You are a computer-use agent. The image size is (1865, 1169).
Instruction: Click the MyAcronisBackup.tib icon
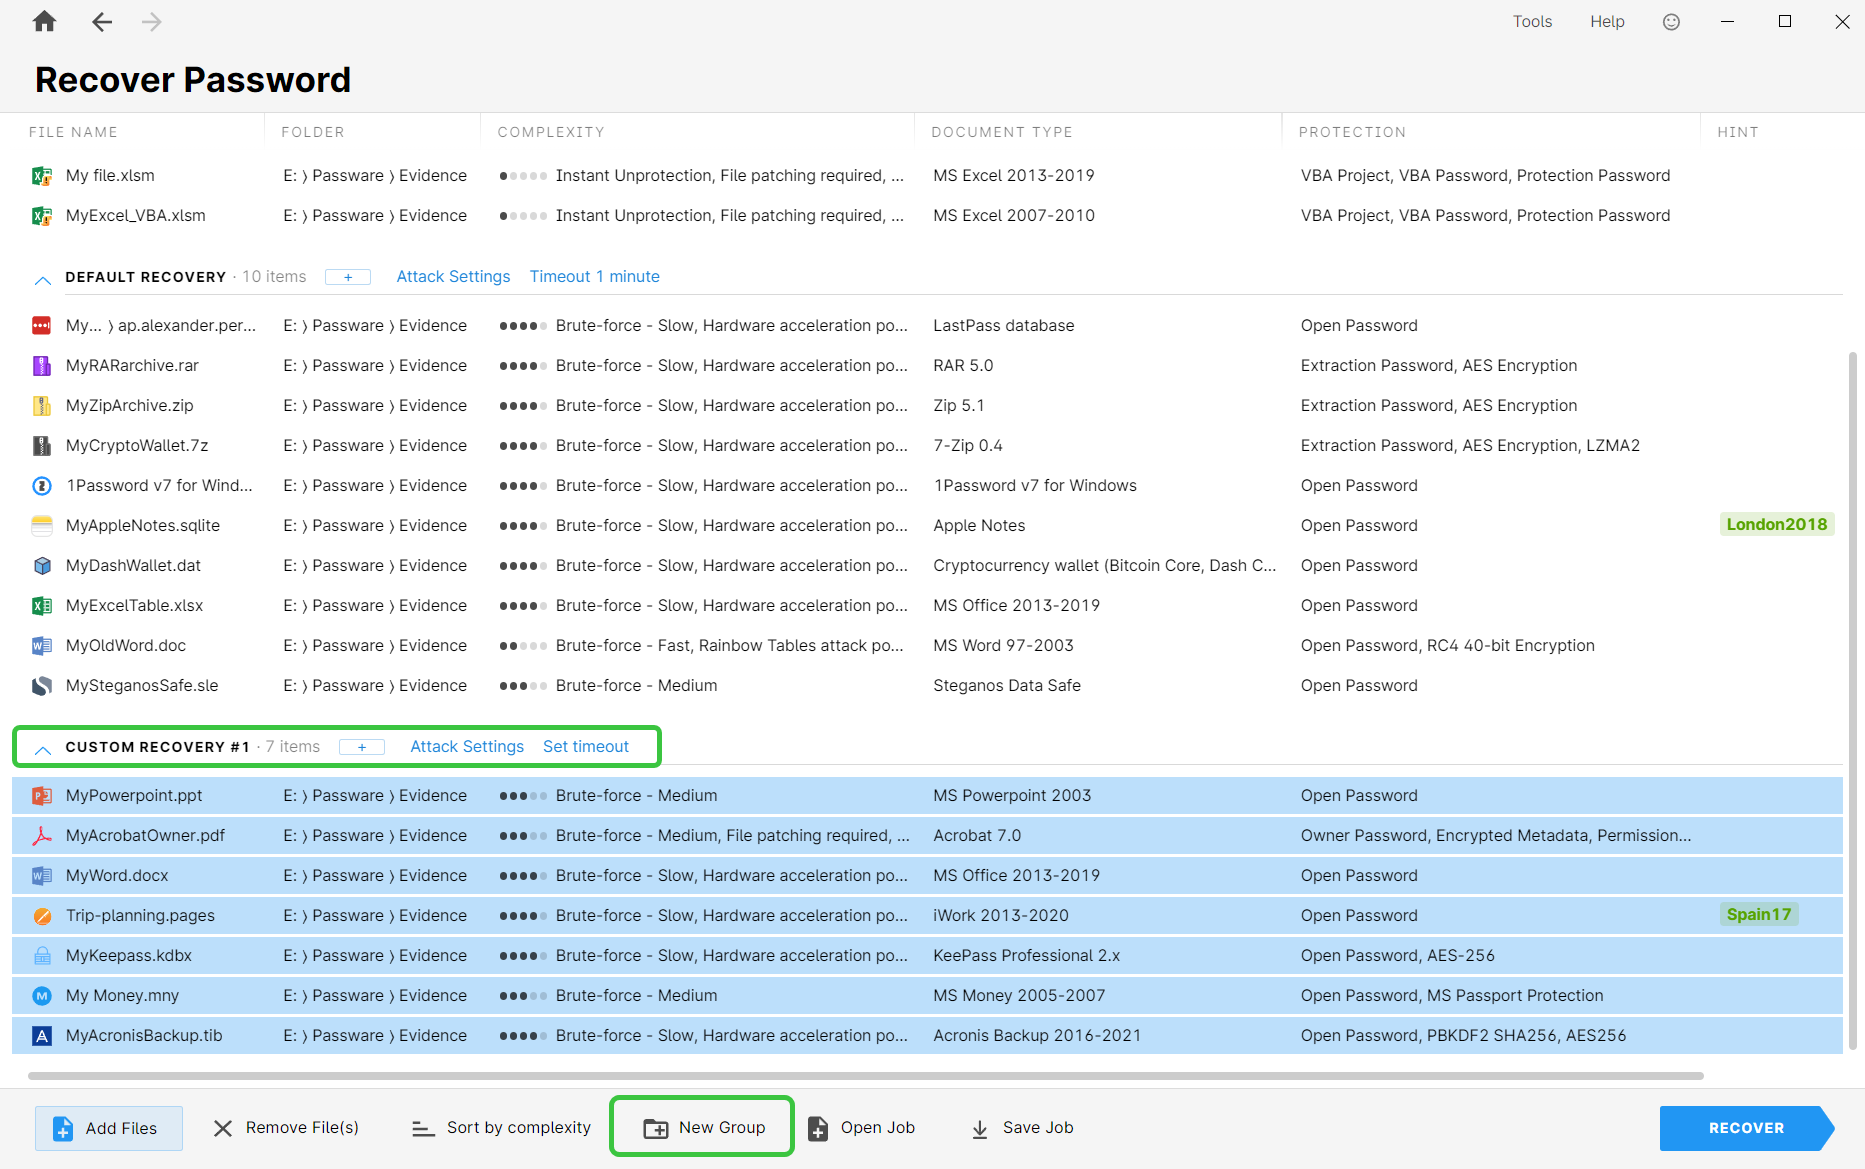pyautogui.click(x=42, y=1036)
